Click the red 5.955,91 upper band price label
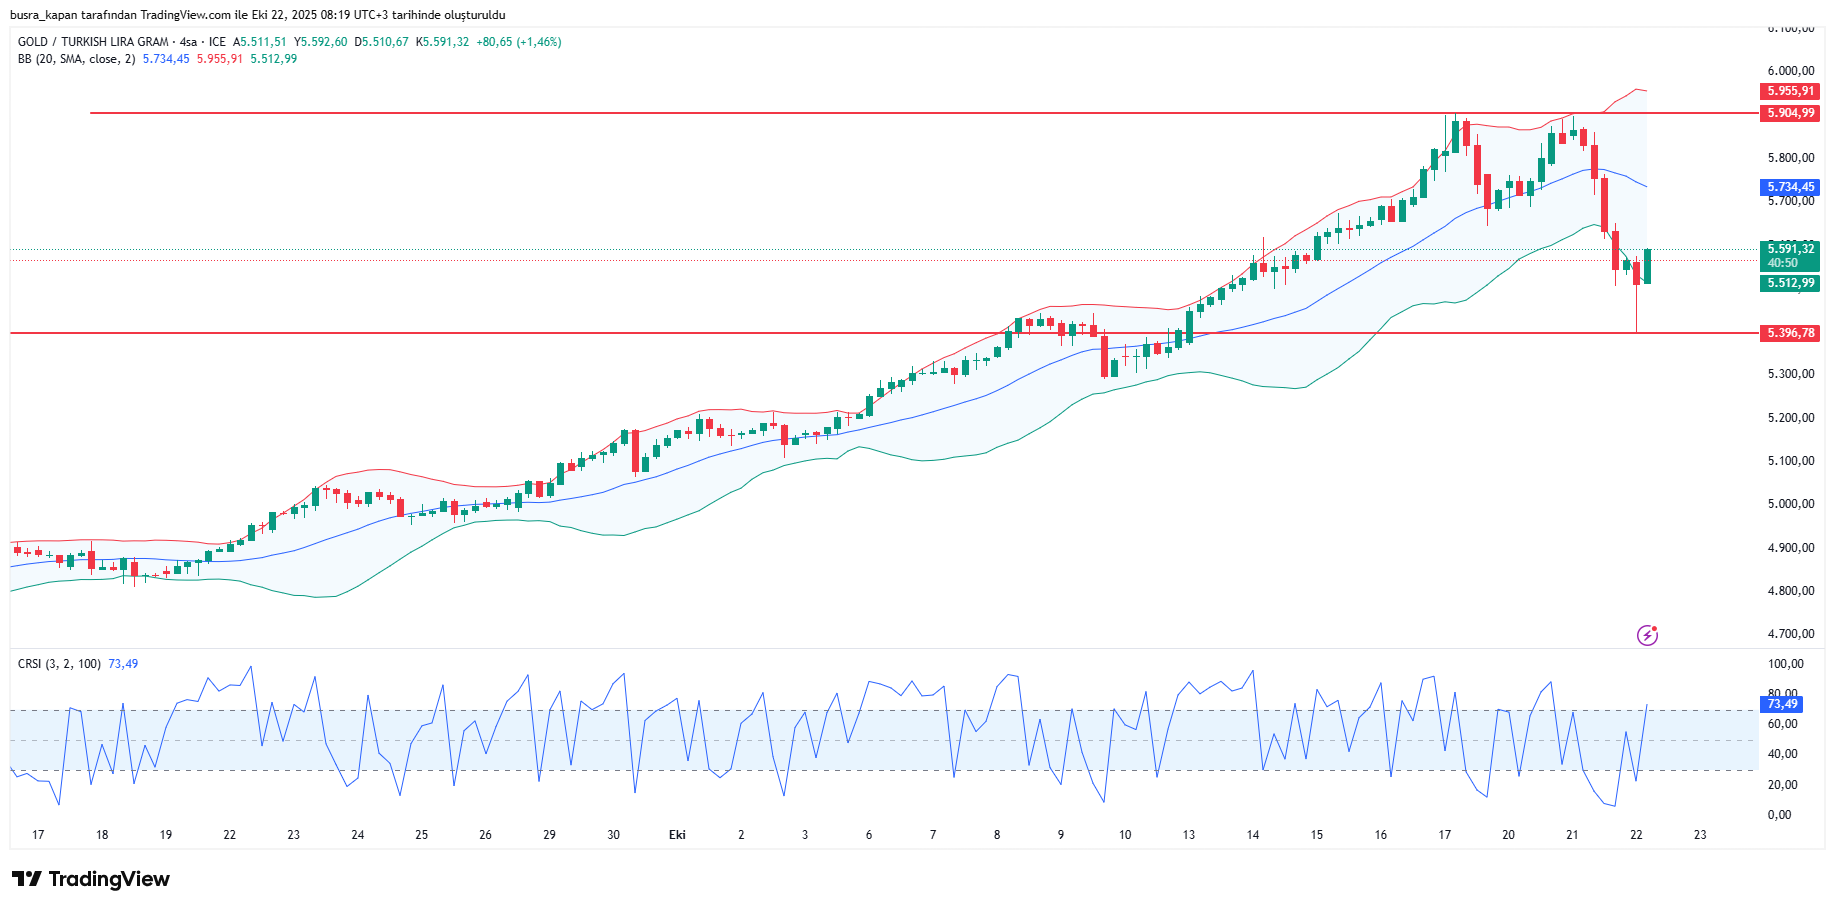Image resolution: width=1835 pixels, height=909 pixels. [1789, 91]
